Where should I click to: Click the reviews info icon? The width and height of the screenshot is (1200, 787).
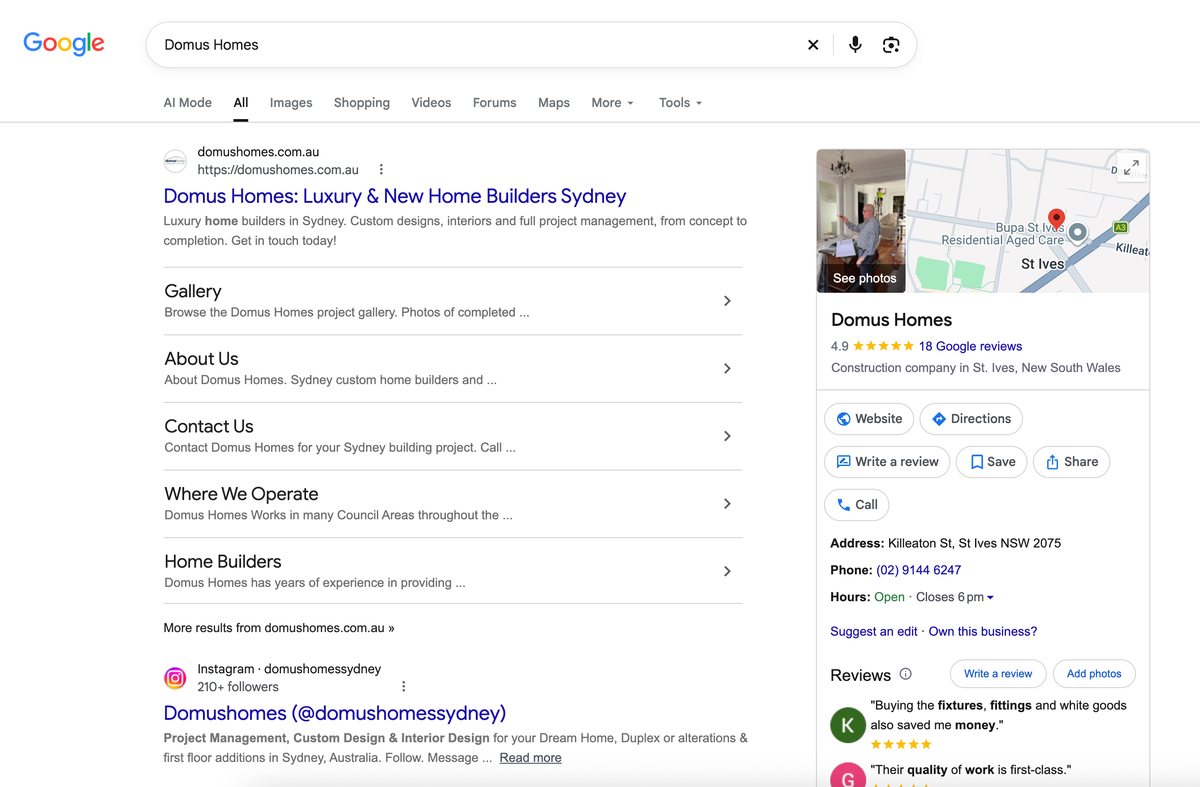pyautogui.click(x=906, y=674)
